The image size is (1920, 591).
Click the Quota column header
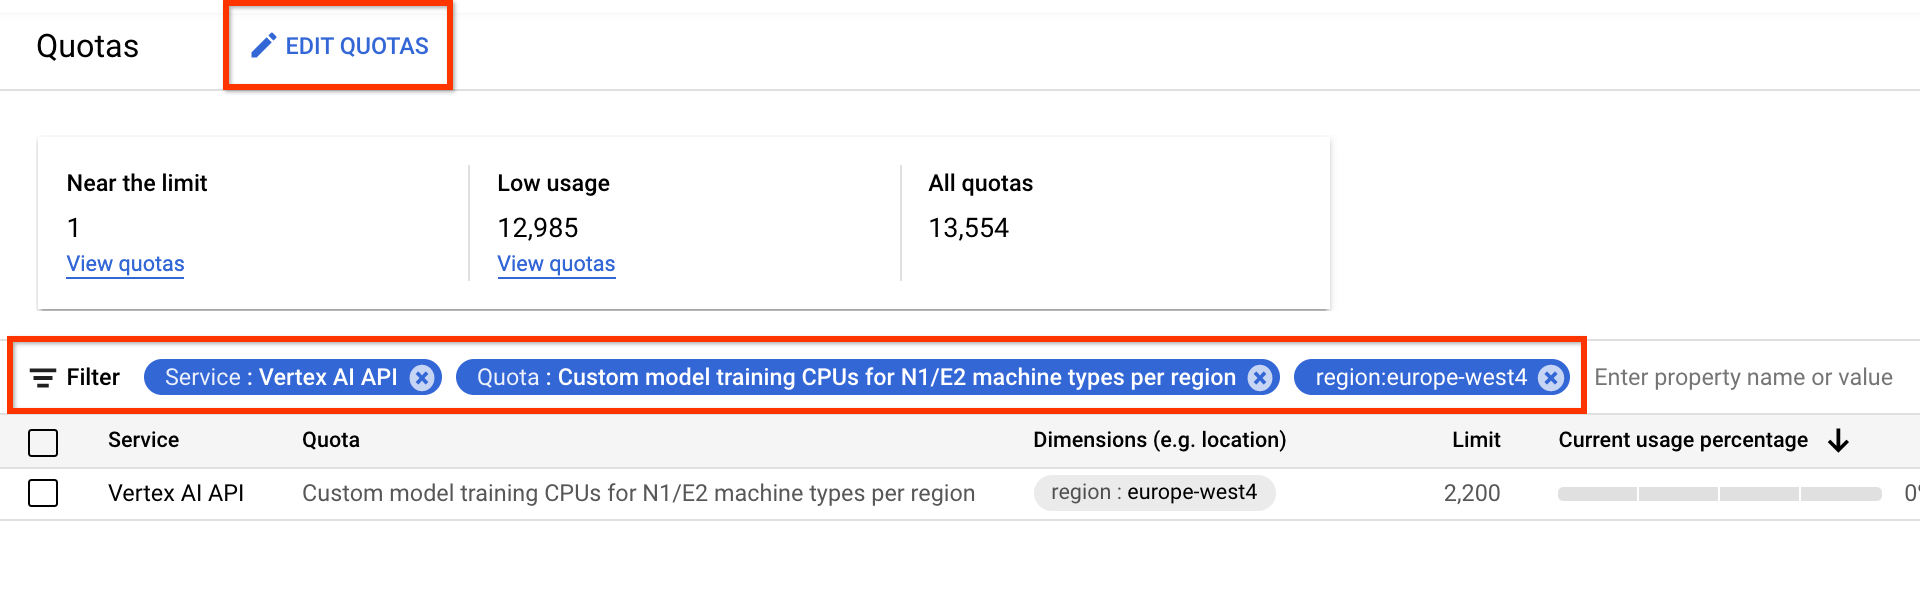331,440
